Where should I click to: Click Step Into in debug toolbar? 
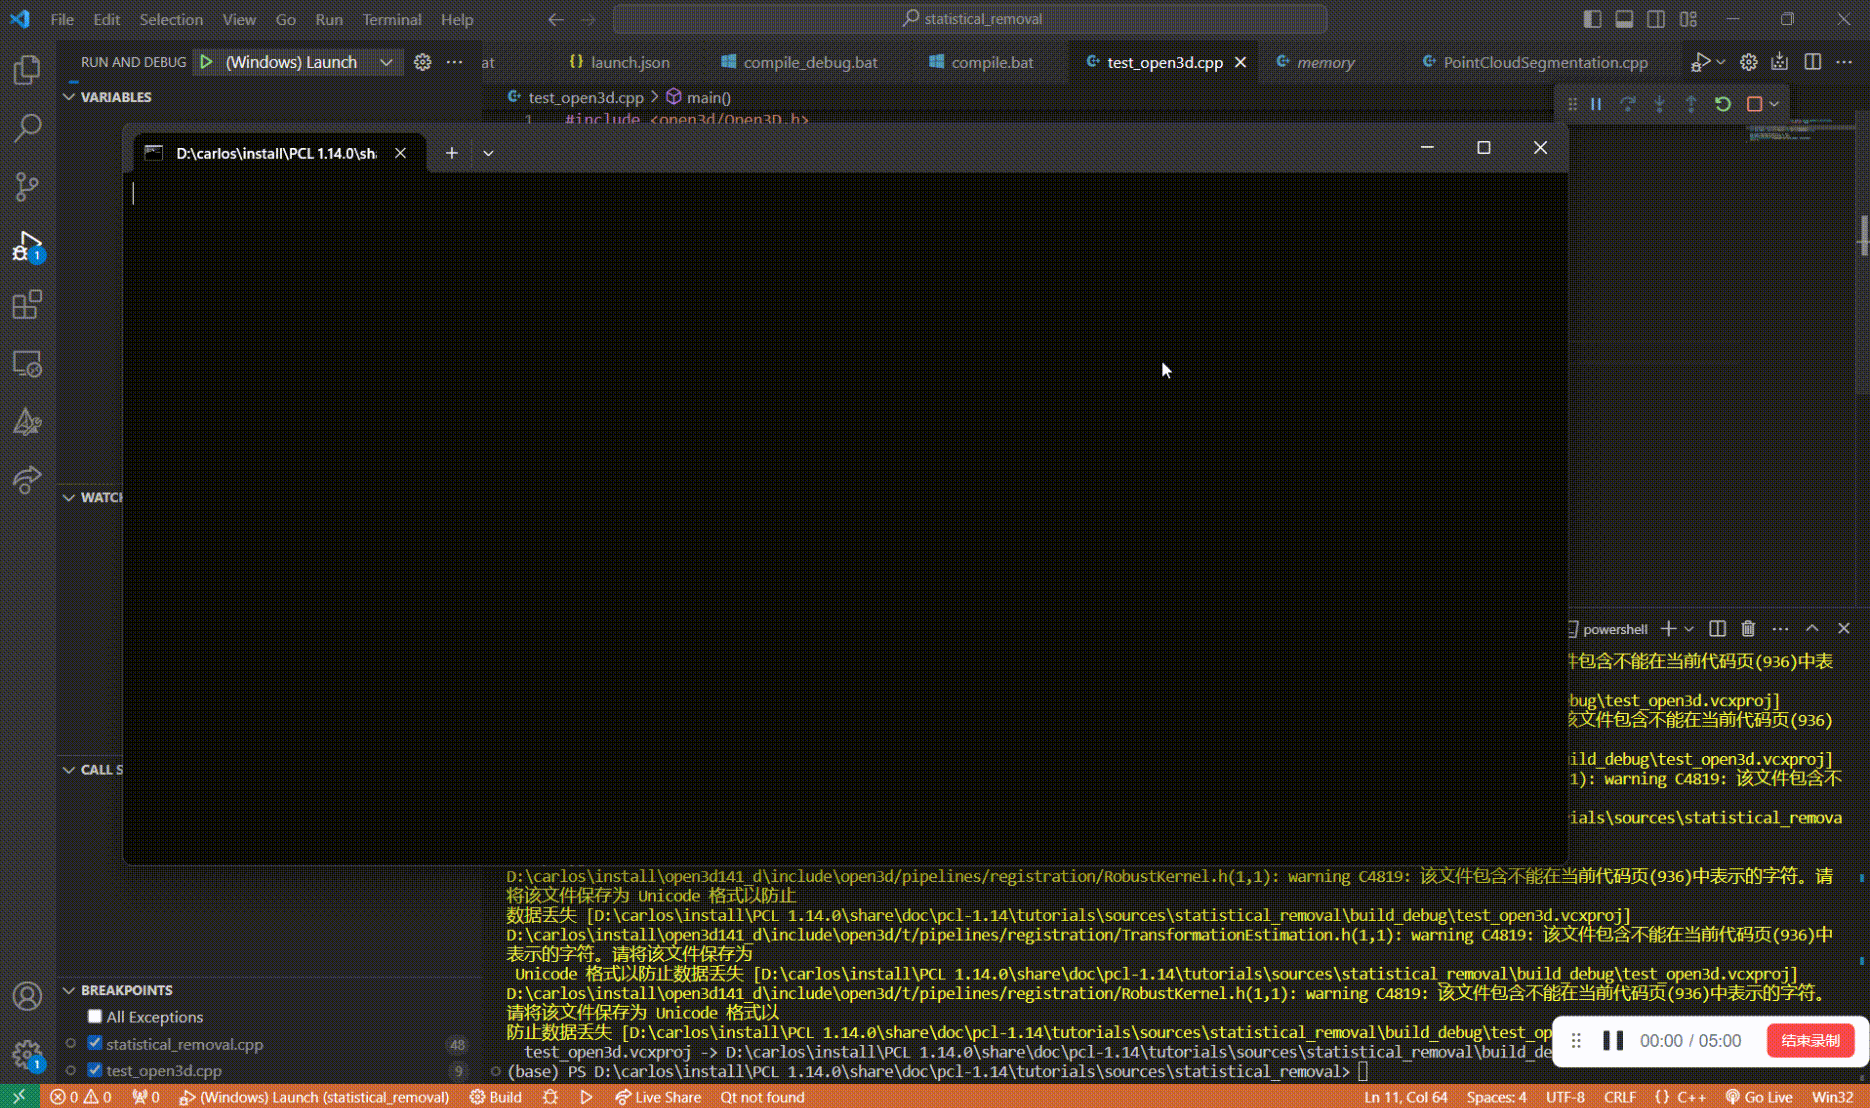click(1659, 104)
